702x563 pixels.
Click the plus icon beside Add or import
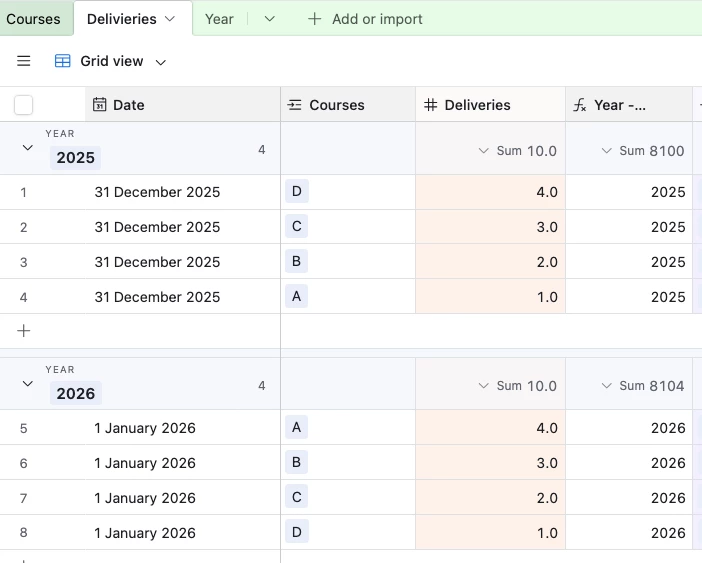(x=315, y=19)
